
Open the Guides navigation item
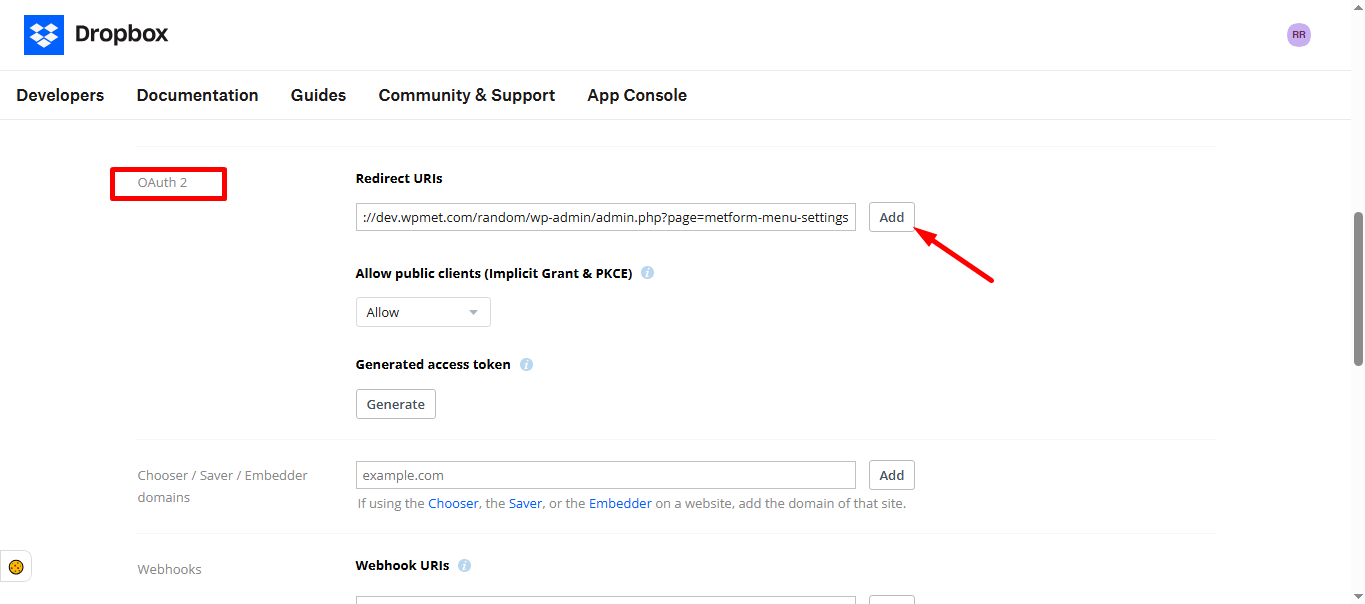[318, 95]
